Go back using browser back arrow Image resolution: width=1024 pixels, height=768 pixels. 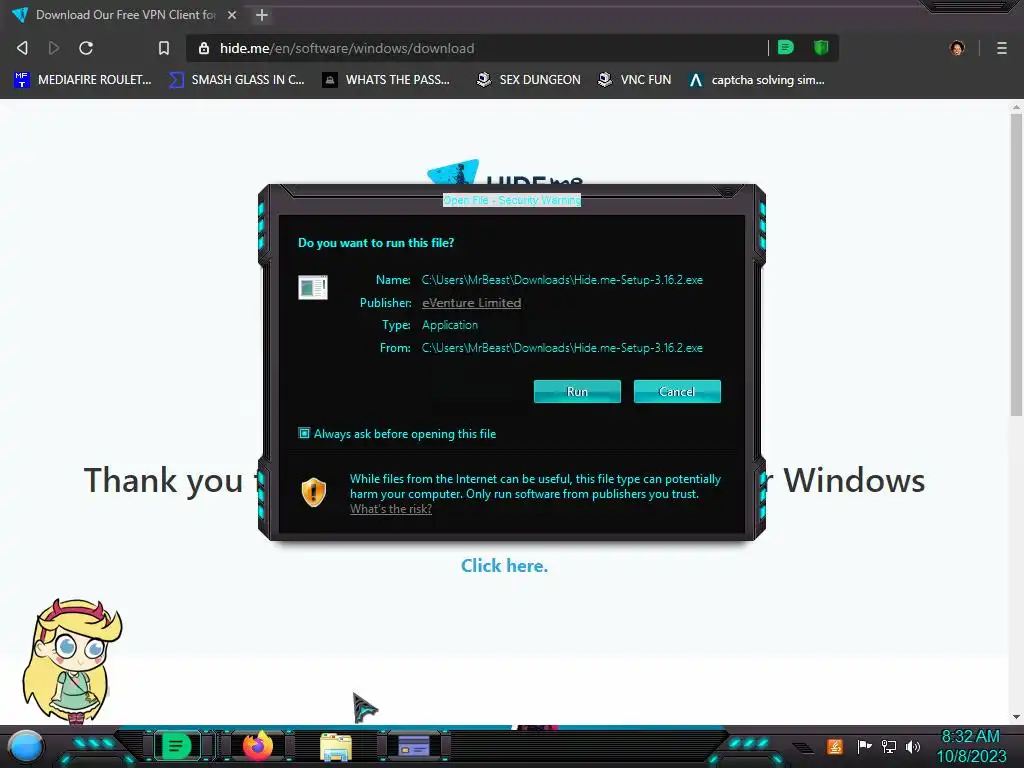click(x=22, y=48)
